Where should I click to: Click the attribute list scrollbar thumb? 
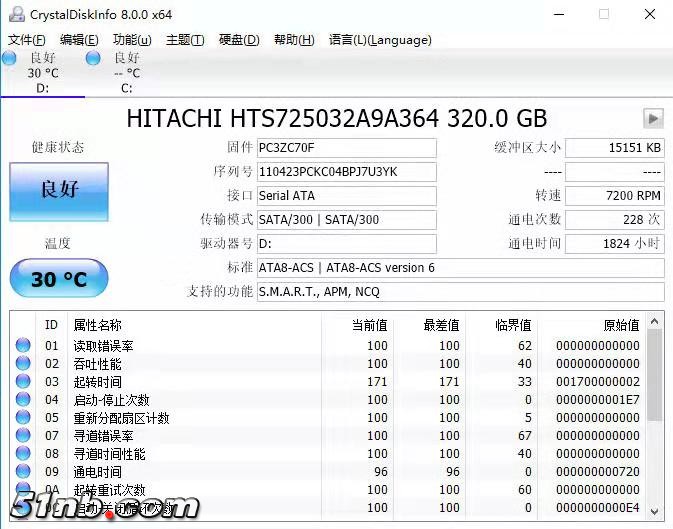tap(655, 376)
